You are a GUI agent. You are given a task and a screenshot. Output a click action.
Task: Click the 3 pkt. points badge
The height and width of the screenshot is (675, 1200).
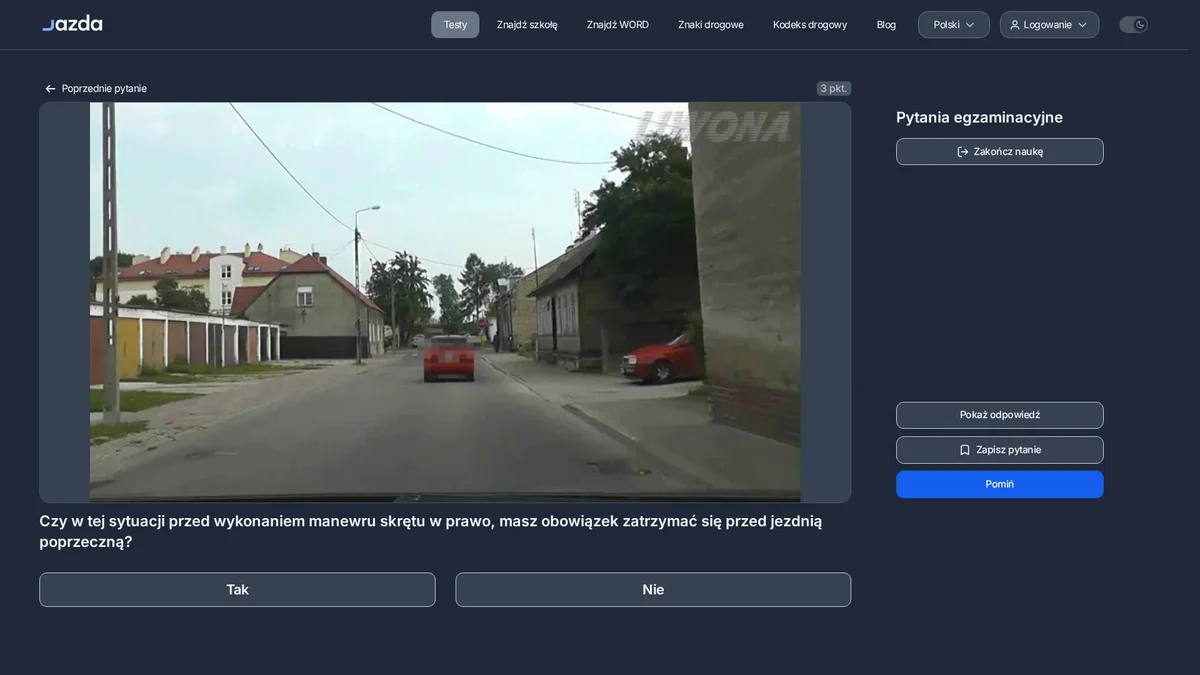tap(834, 89)
